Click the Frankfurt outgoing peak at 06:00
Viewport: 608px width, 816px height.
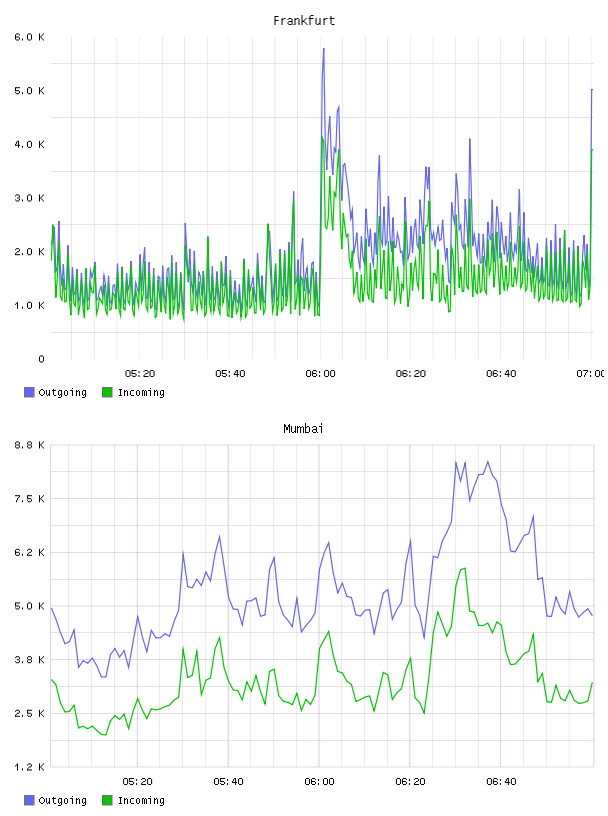coord(323,49)
